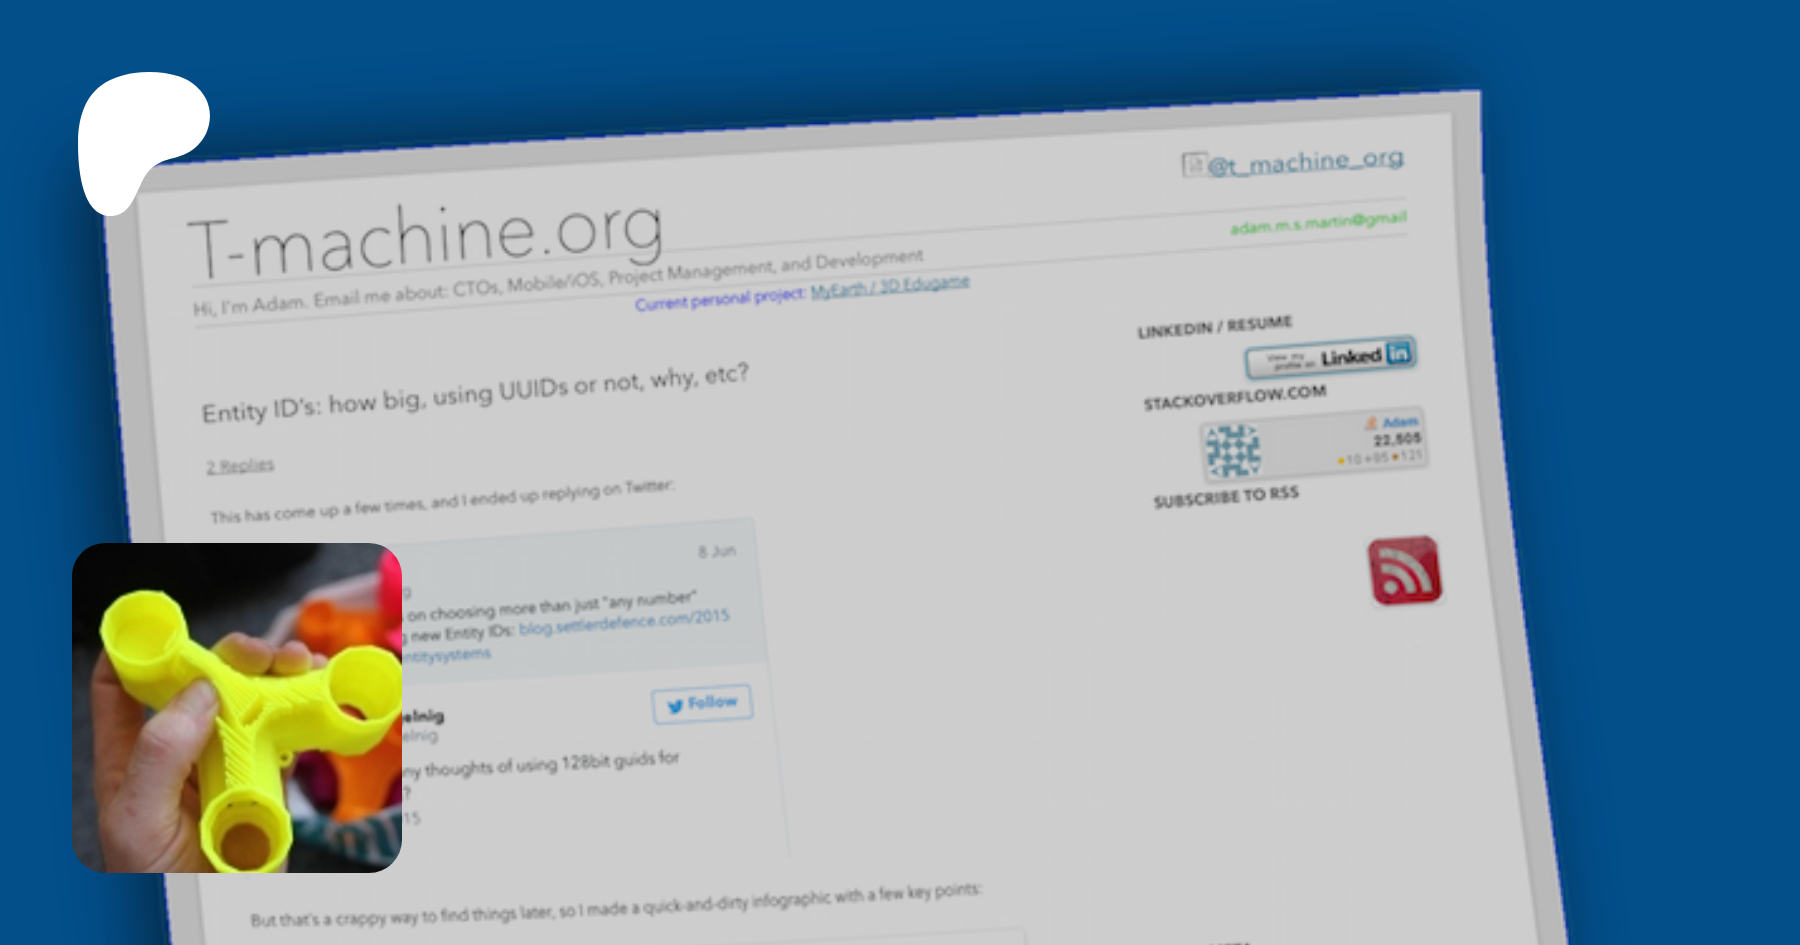Open the 'Entity ID's: how big' post title
The width and height of the screenshot is (1800, 945).
[475, 393]
